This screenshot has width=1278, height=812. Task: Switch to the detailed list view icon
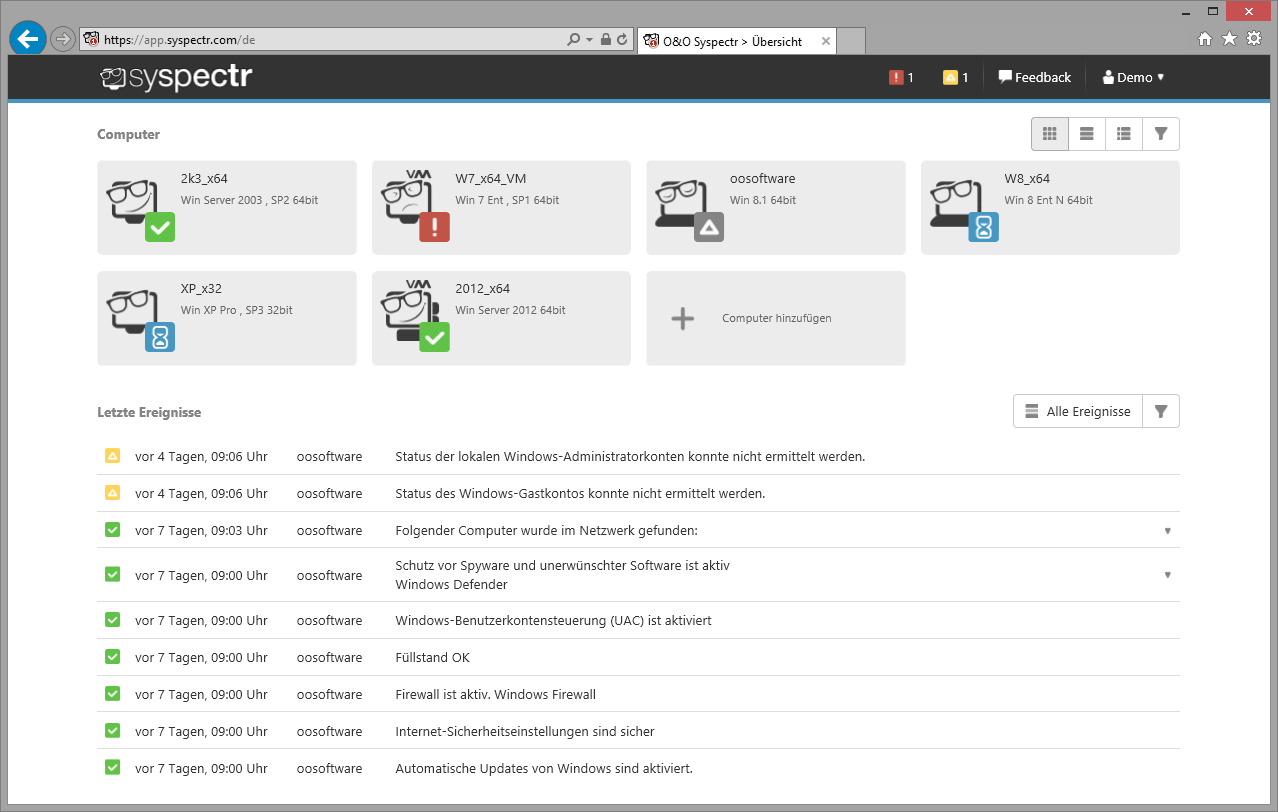tap(1124, 133)
